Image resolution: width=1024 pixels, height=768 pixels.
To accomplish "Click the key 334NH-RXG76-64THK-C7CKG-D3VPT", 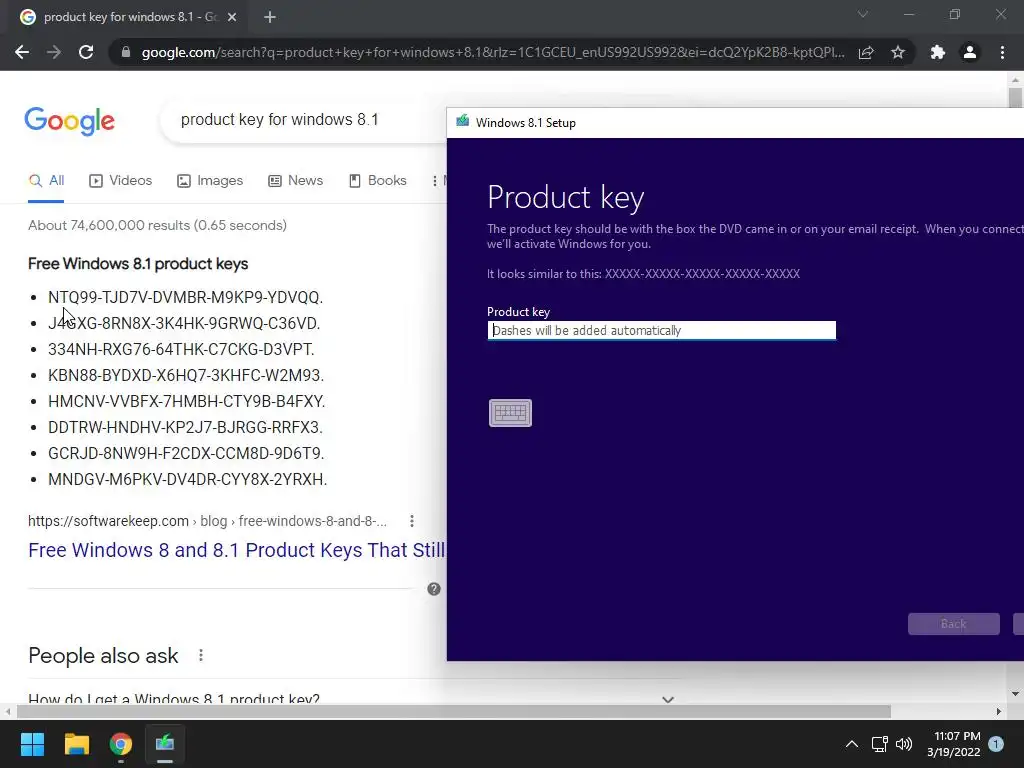I will tap(181, 349).
